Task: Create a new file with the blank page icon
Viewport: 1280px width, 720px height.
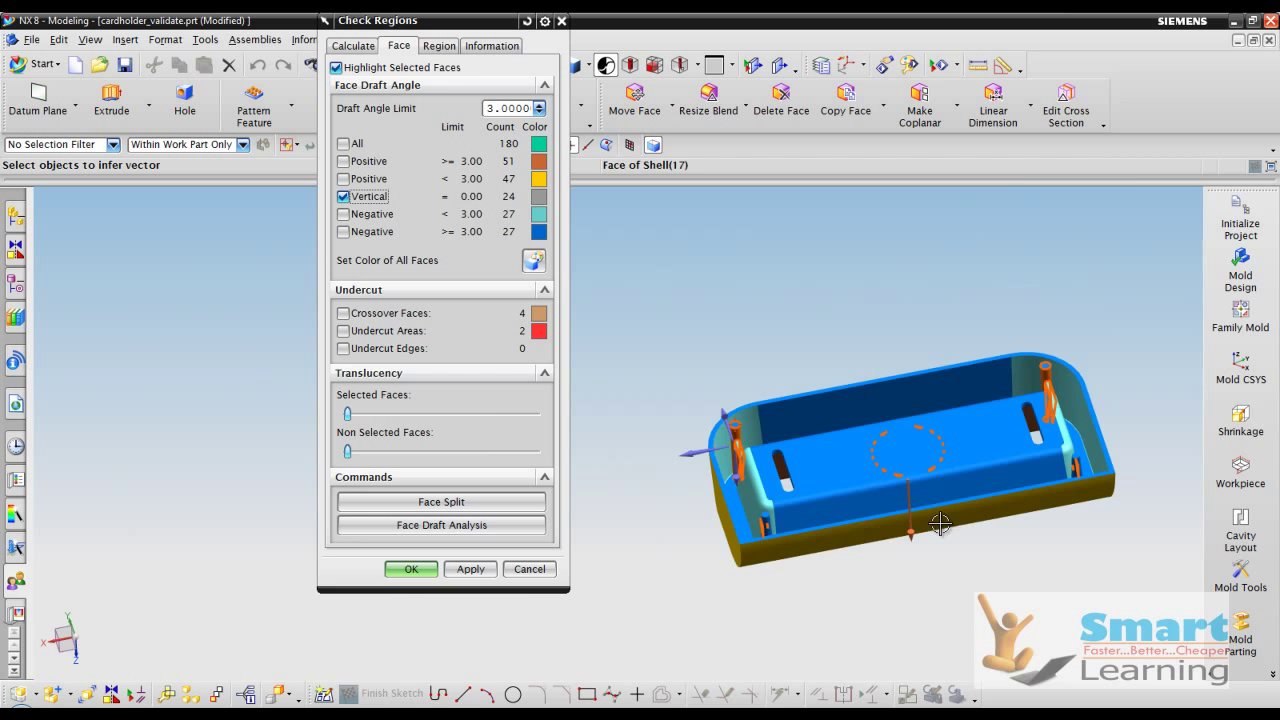Action: pyautogui.click(x=75, y=65)
